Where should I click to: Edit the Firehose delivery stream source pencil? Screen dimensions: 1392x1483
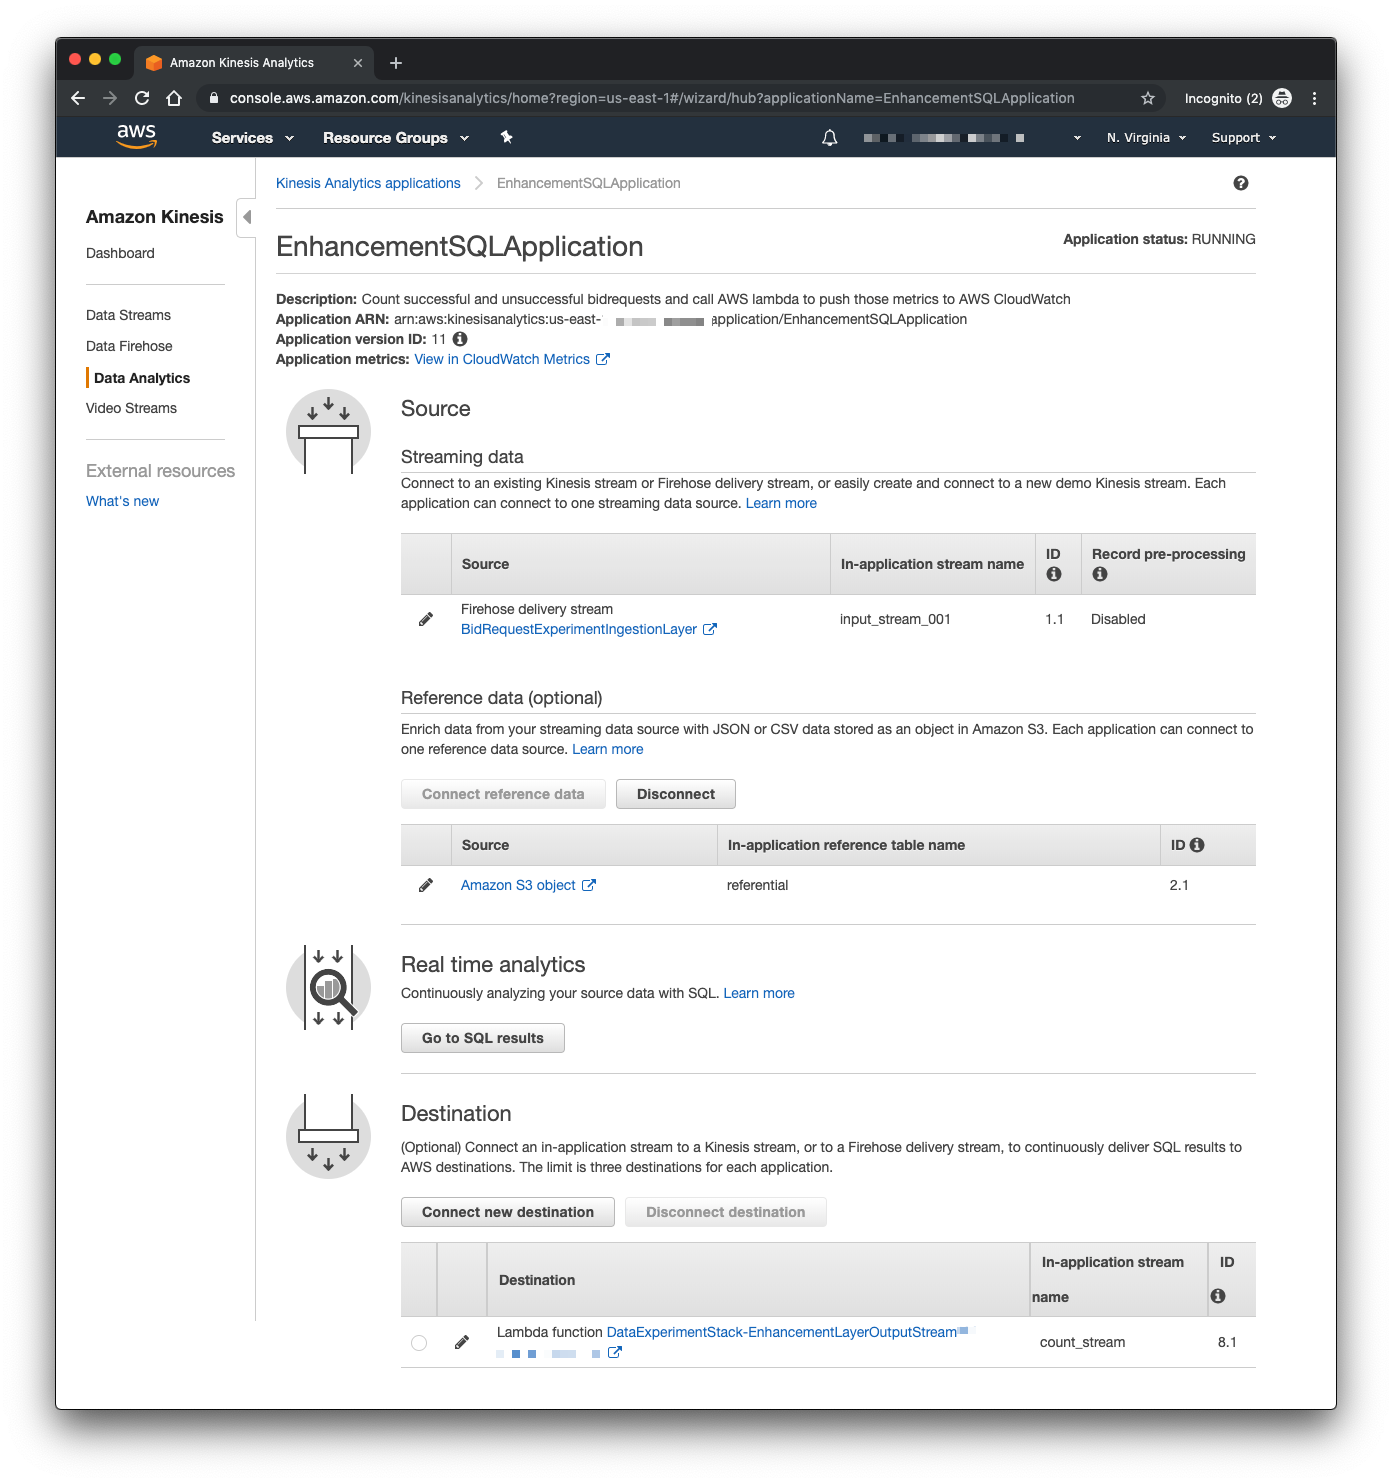(x=426, y=619)
